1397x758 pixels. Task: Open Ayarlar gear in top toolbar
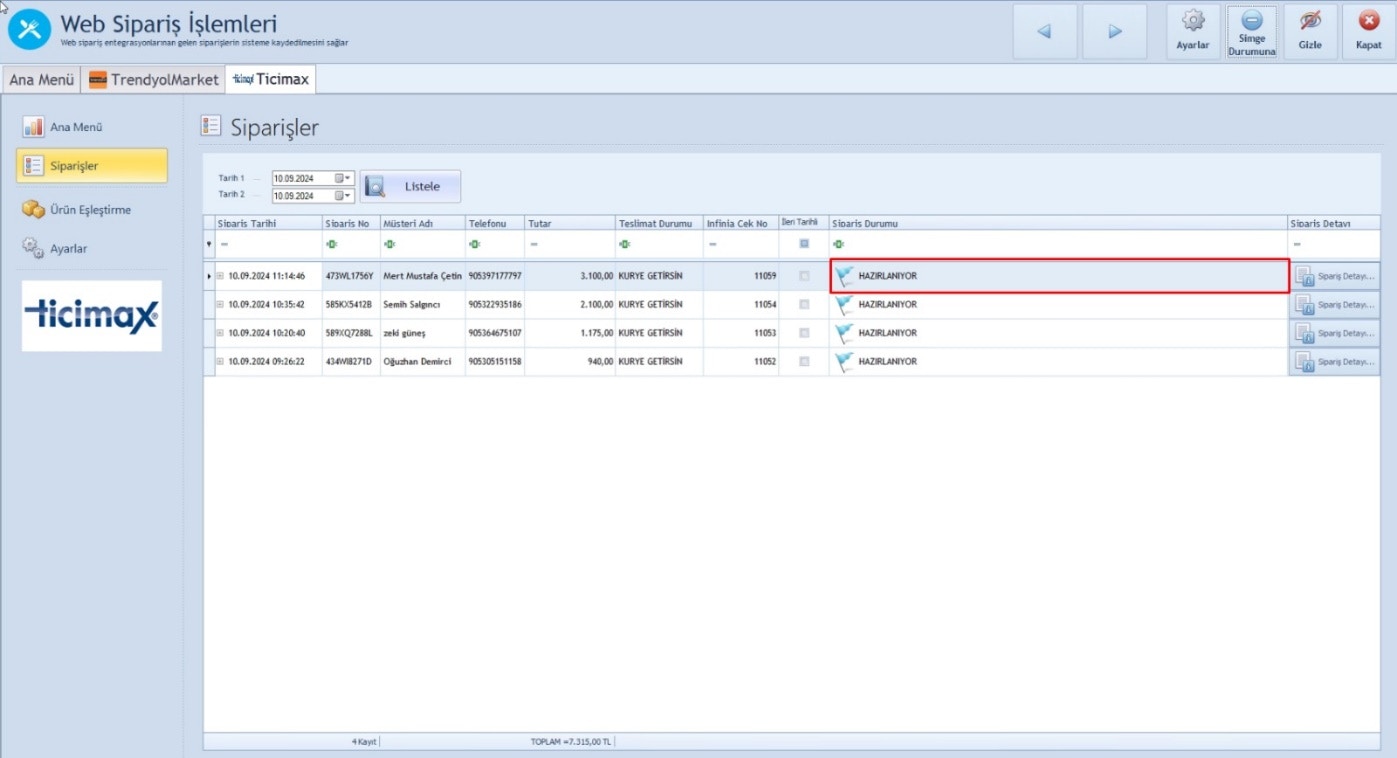(1193, 32)
